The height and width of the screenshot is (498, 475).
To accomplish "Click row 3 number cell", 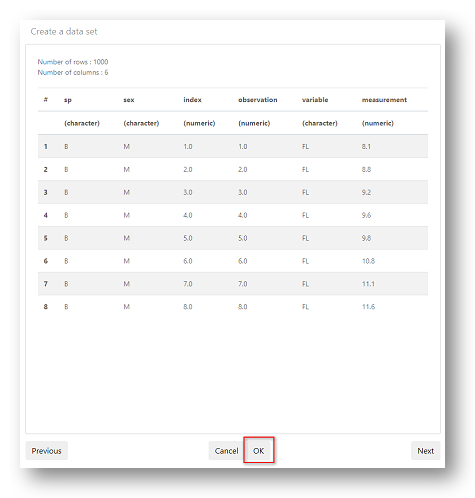I will (x=46, y=192).
